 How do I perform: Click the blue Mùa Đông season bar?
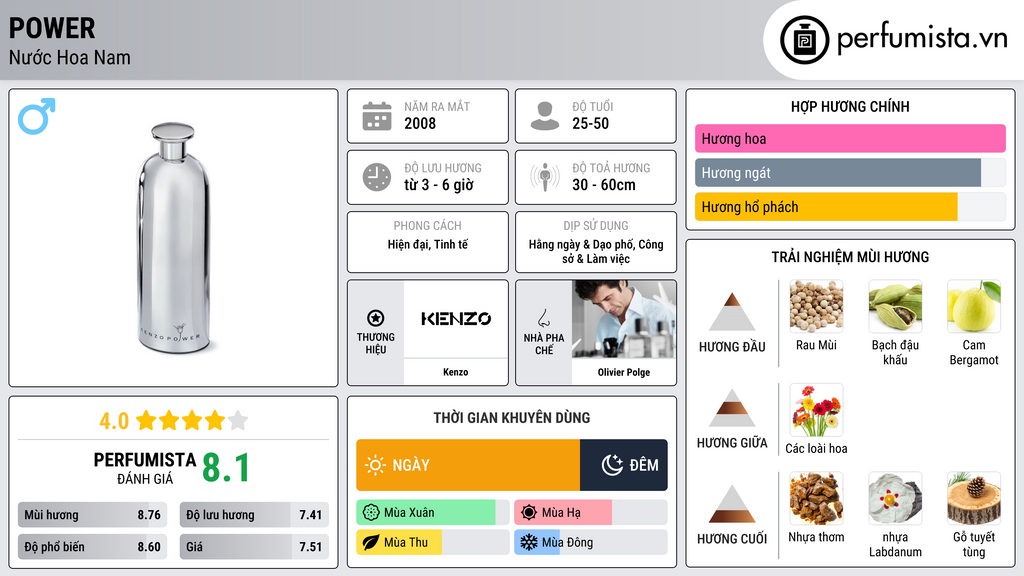pos(537,542)
